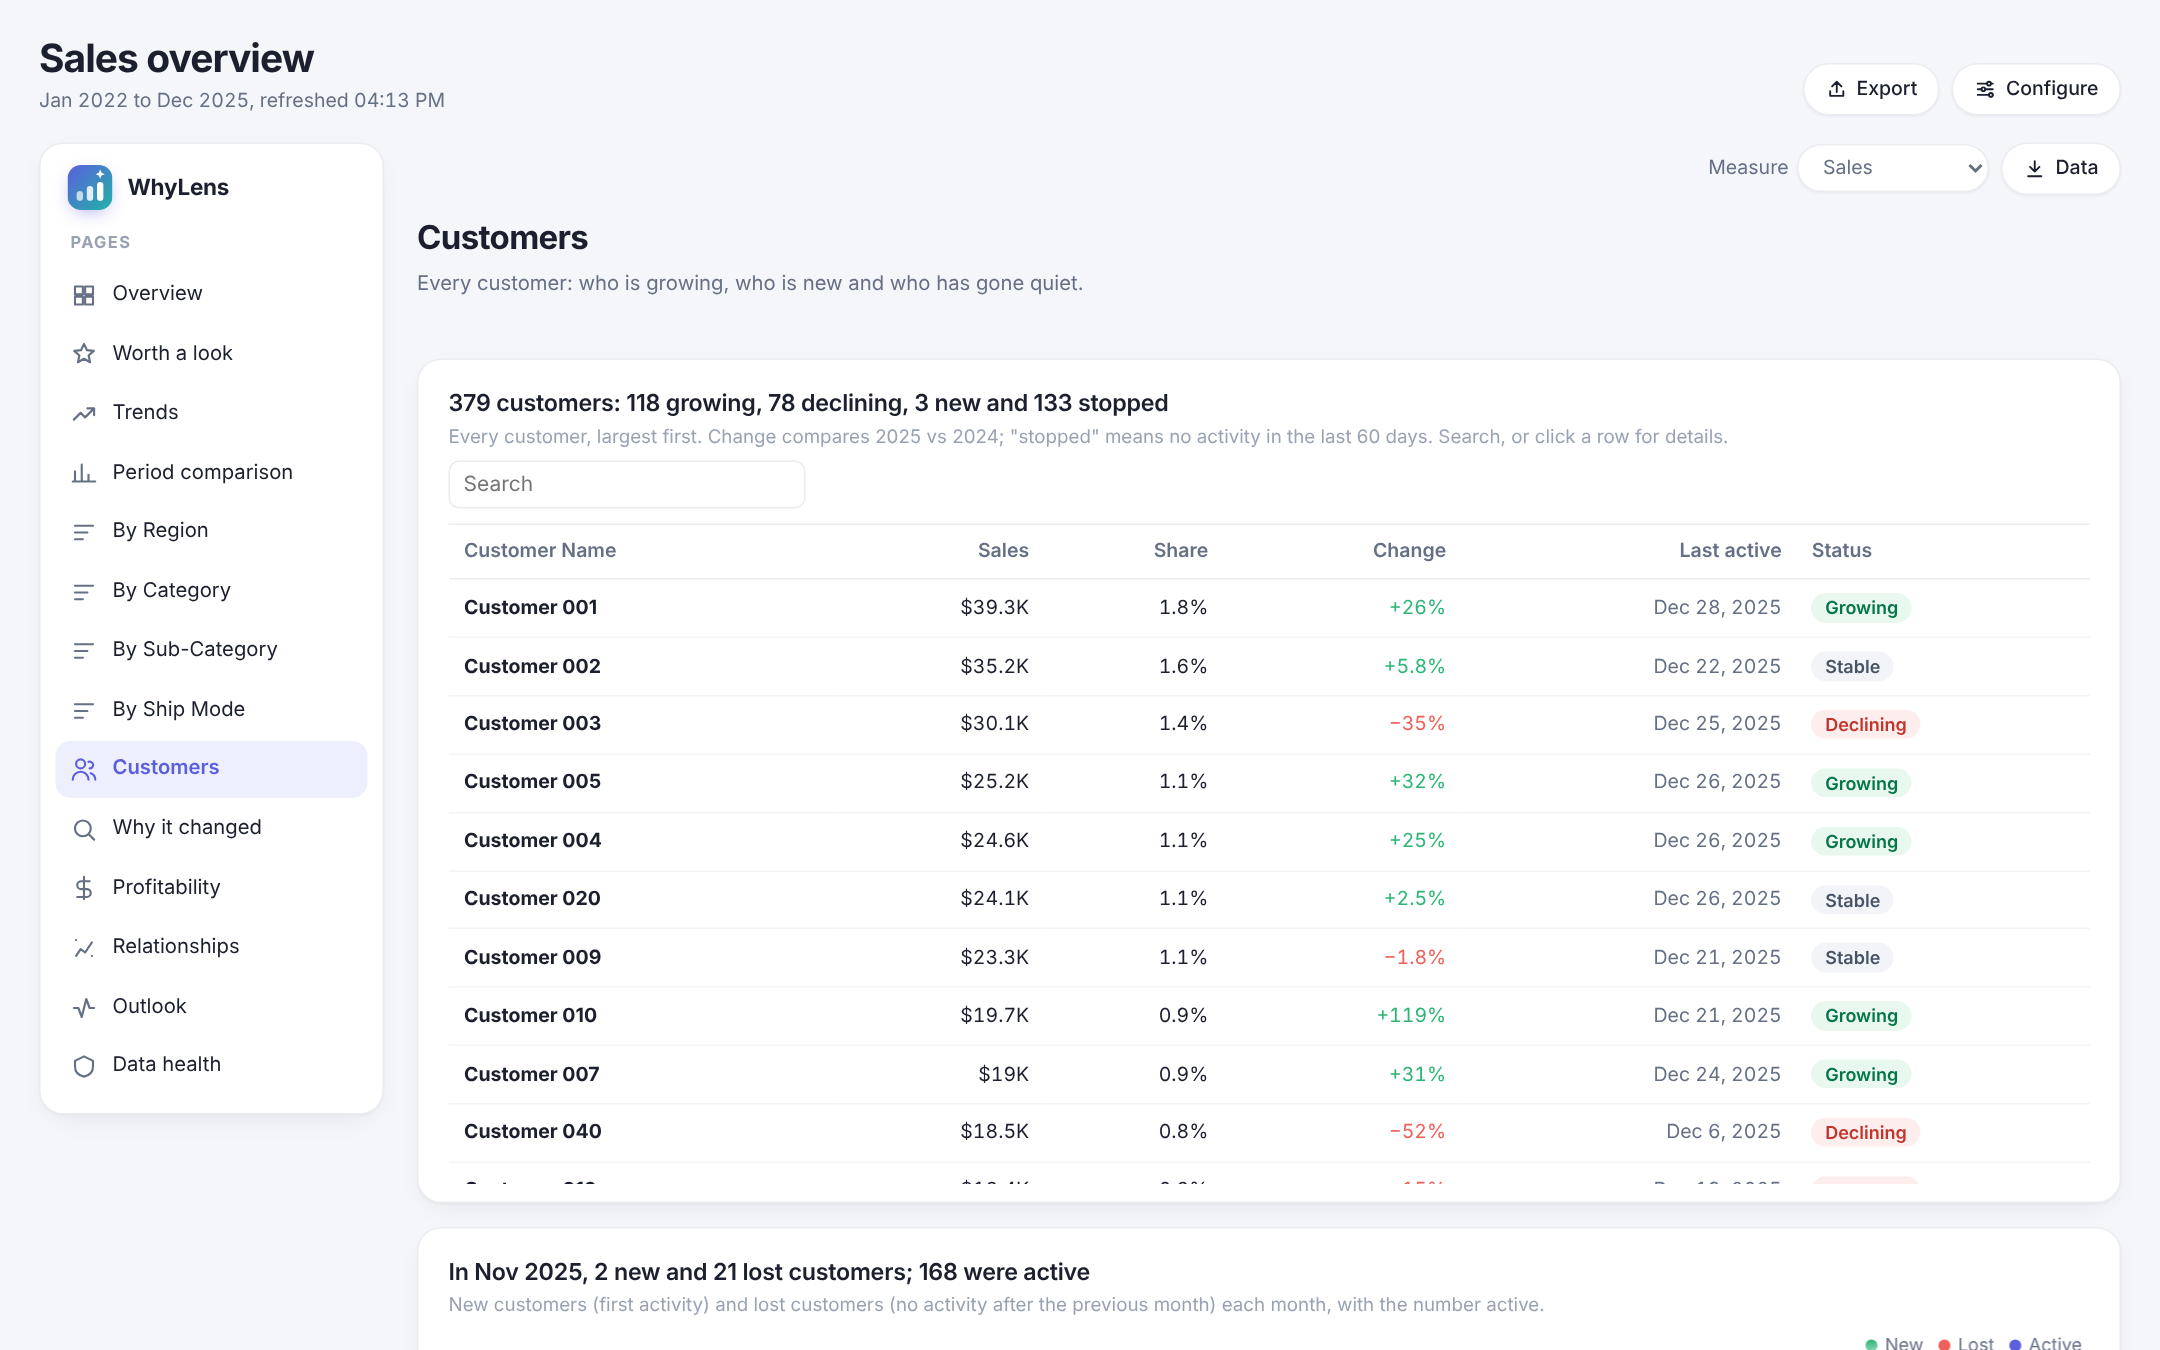The image size is (2160, 1350).
Task: Click the $24.1K sales value
Action: (x=994, y=899)
